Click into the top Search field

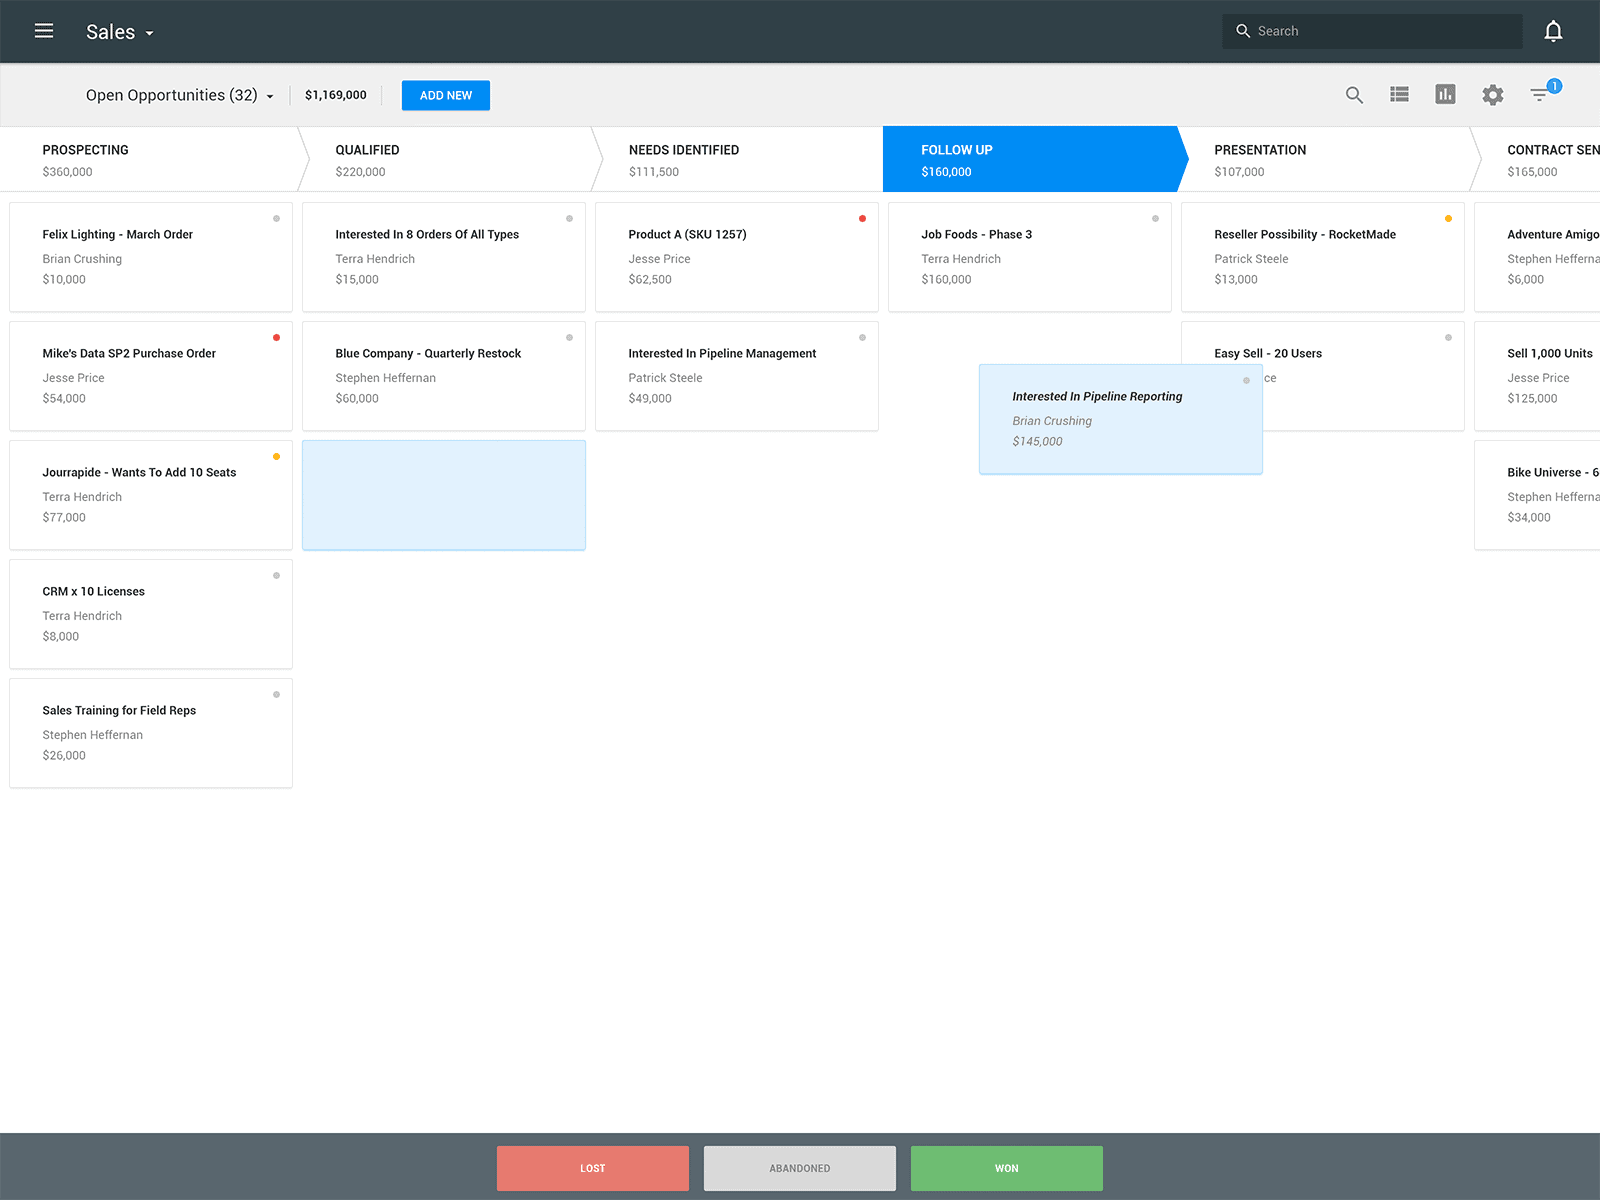pyautogui.click(x=1372, y=31)
